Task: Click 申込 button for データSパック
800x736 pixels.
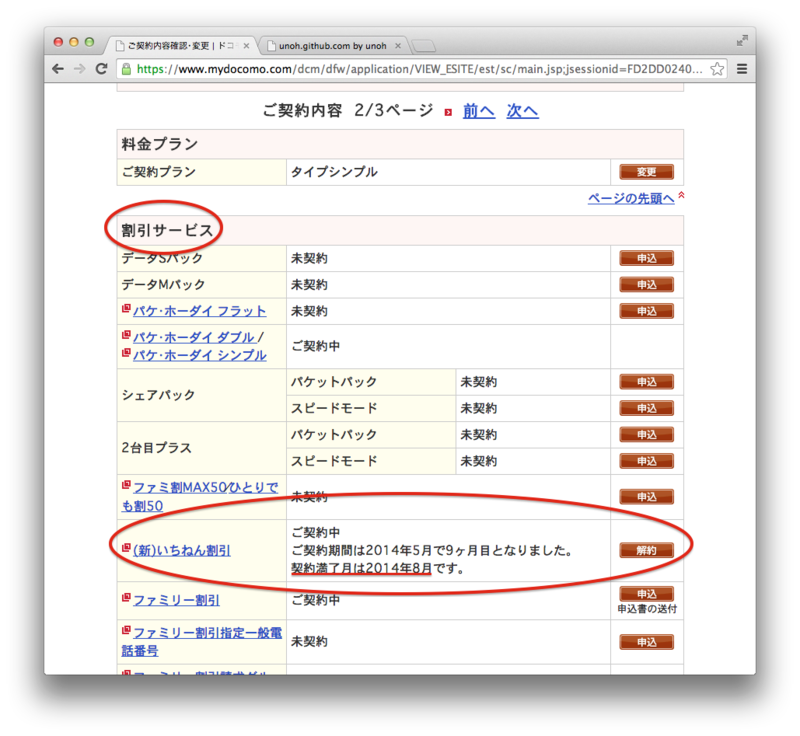Action: [x=646, y=258]
